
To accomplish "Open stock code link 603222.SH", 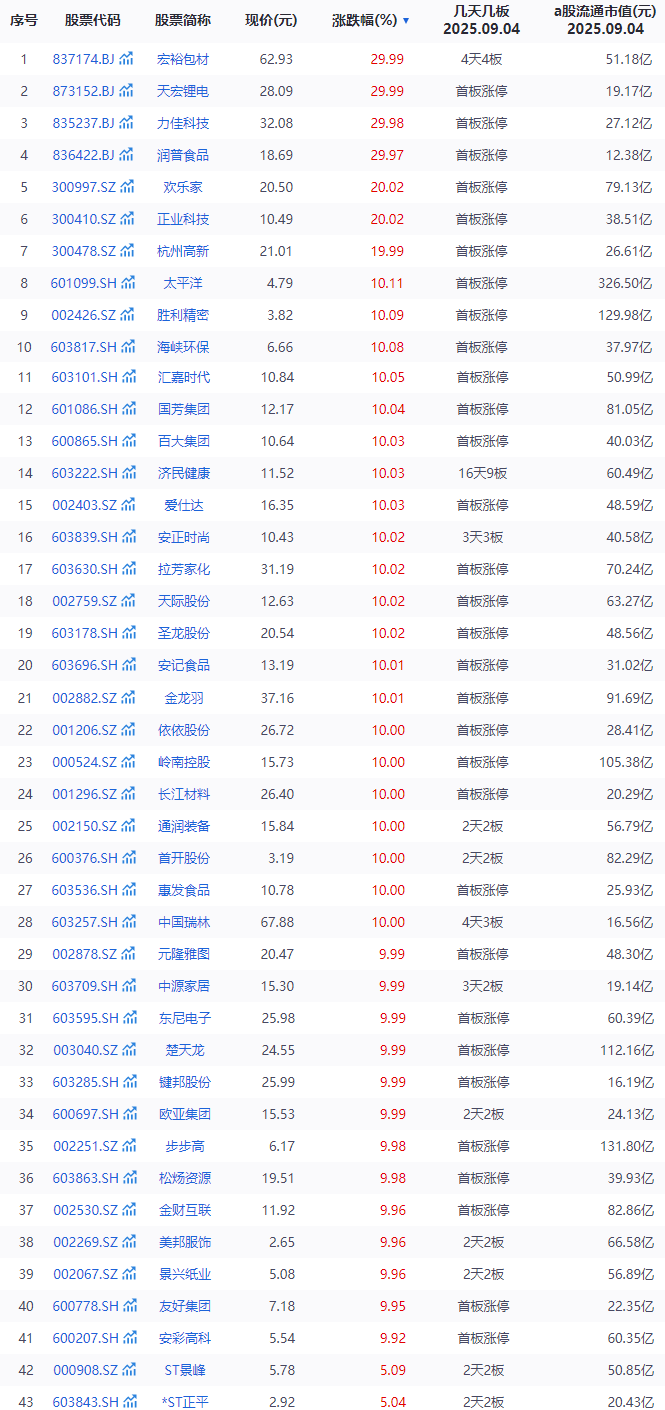I will 84,473.
